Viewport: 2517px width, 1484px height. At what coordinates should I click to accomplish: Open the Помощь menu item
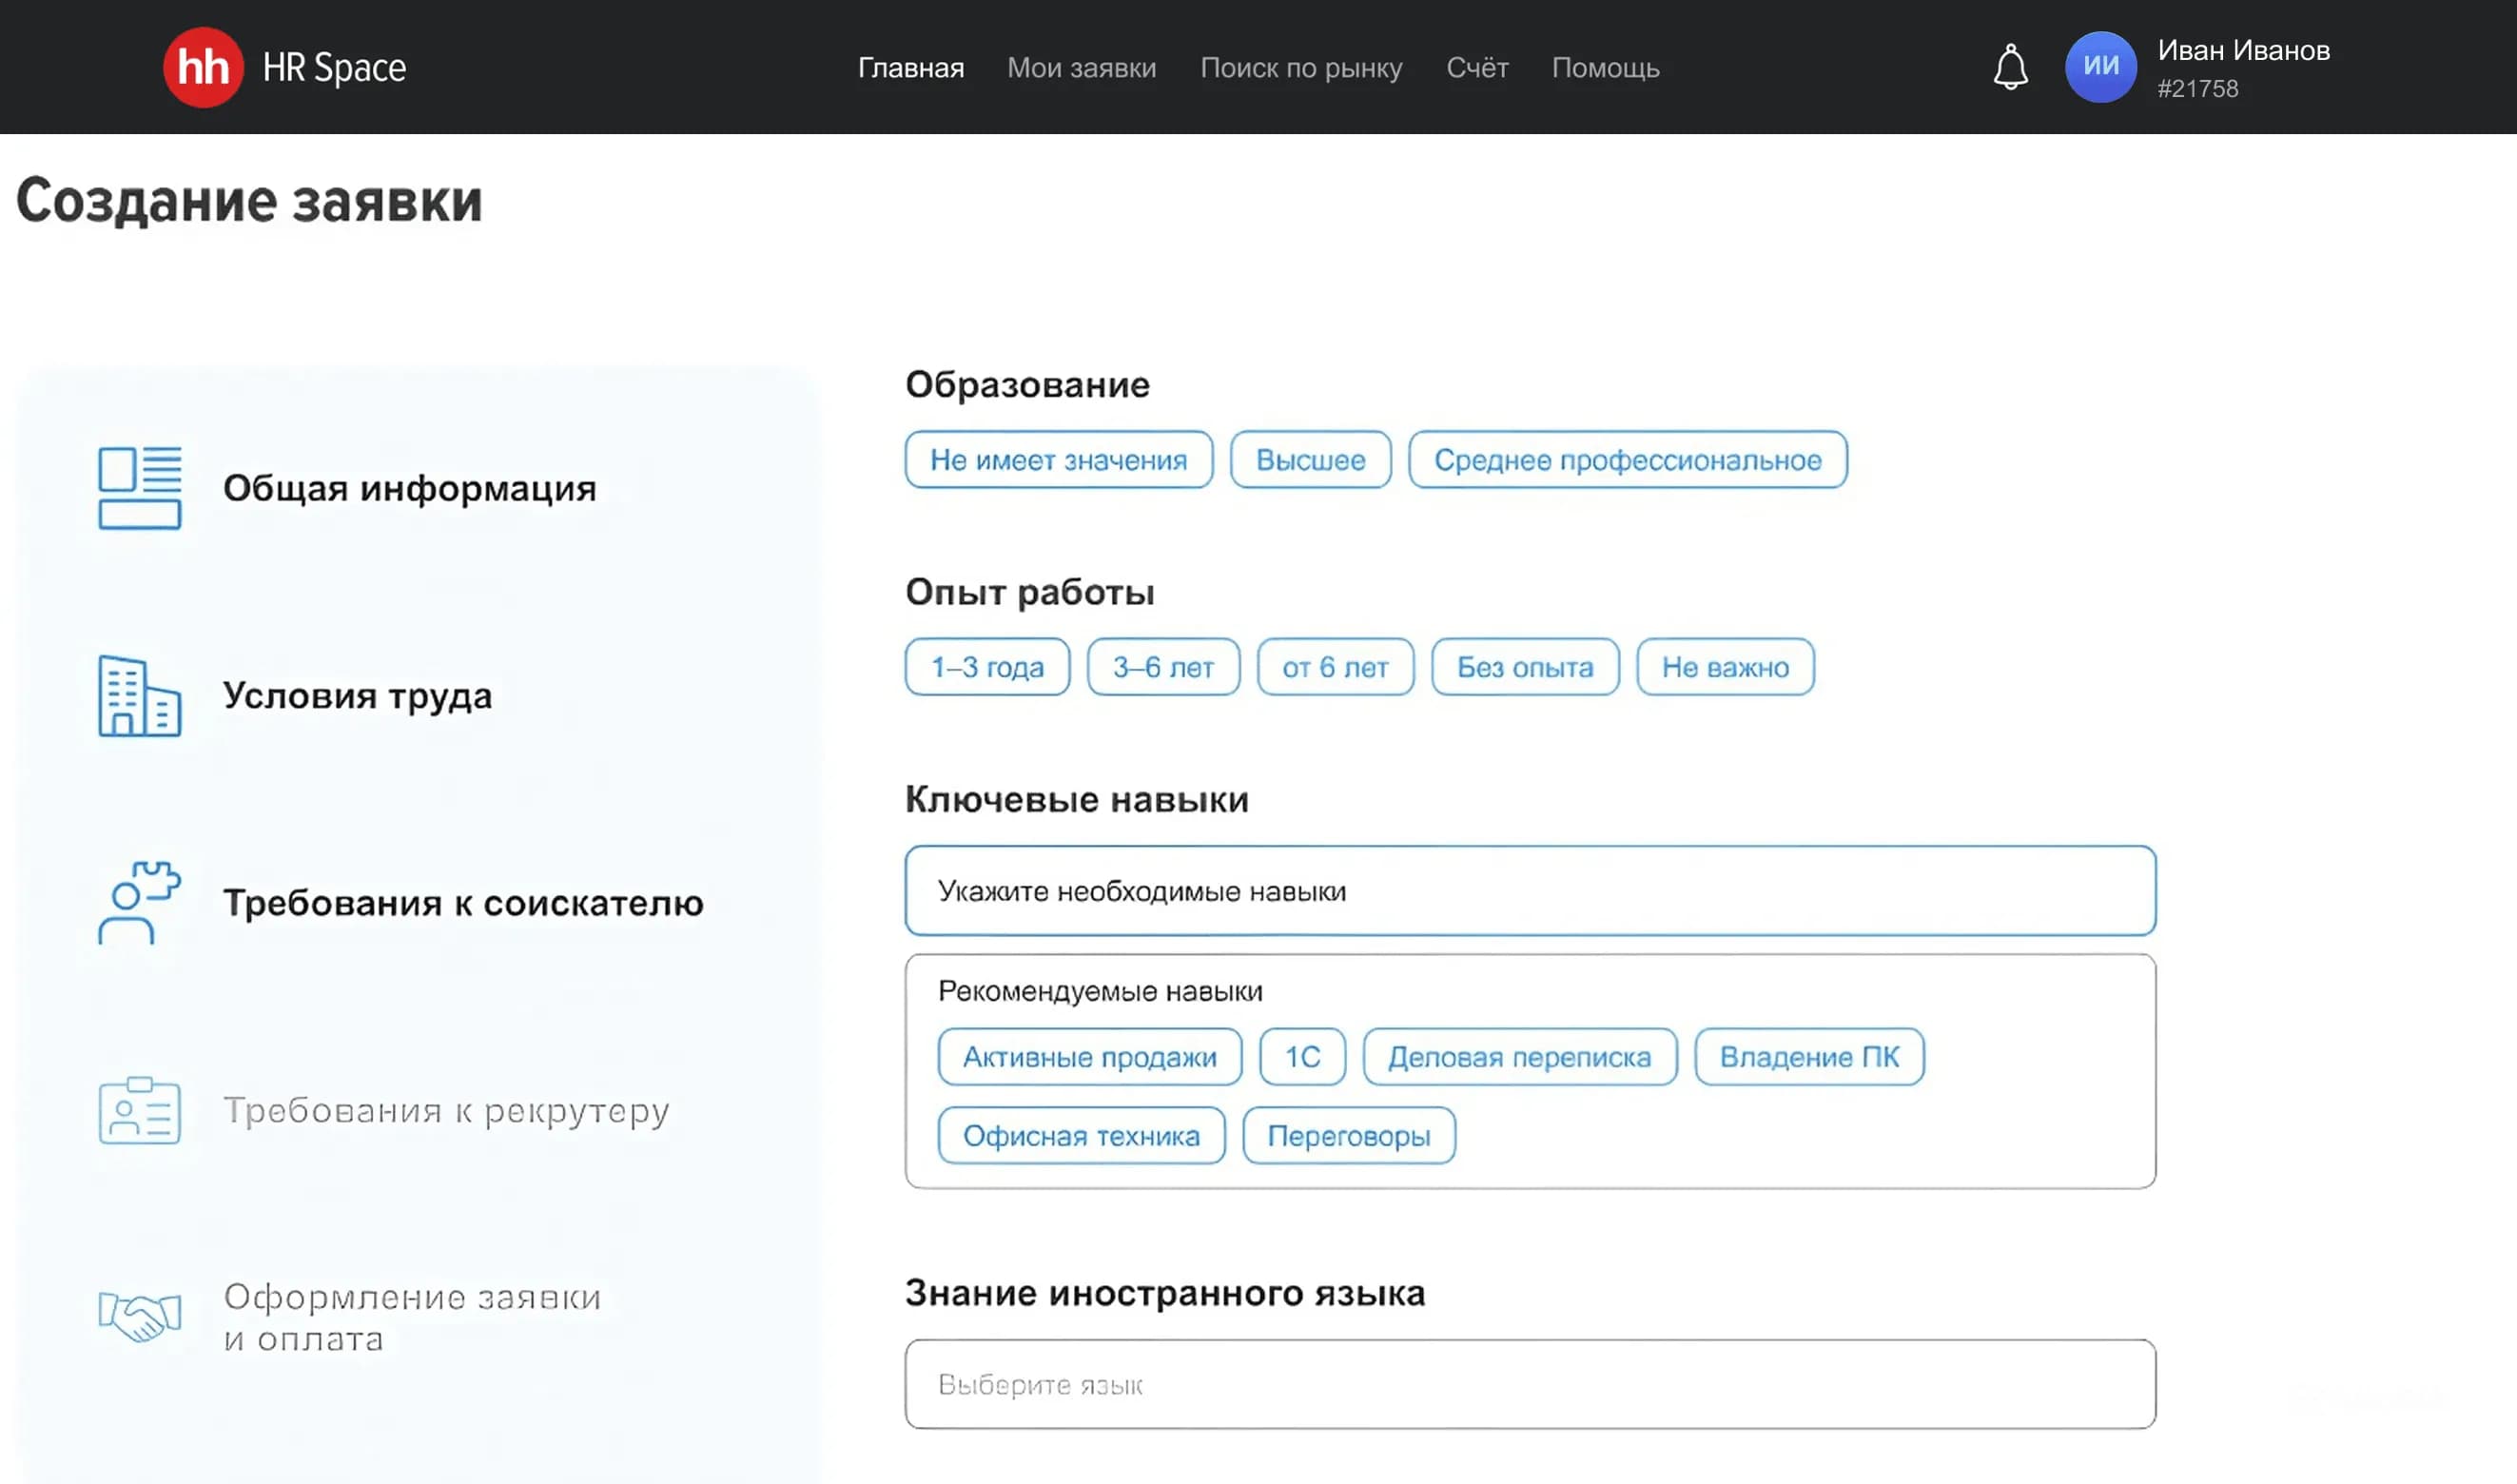tap(1605, 67)
